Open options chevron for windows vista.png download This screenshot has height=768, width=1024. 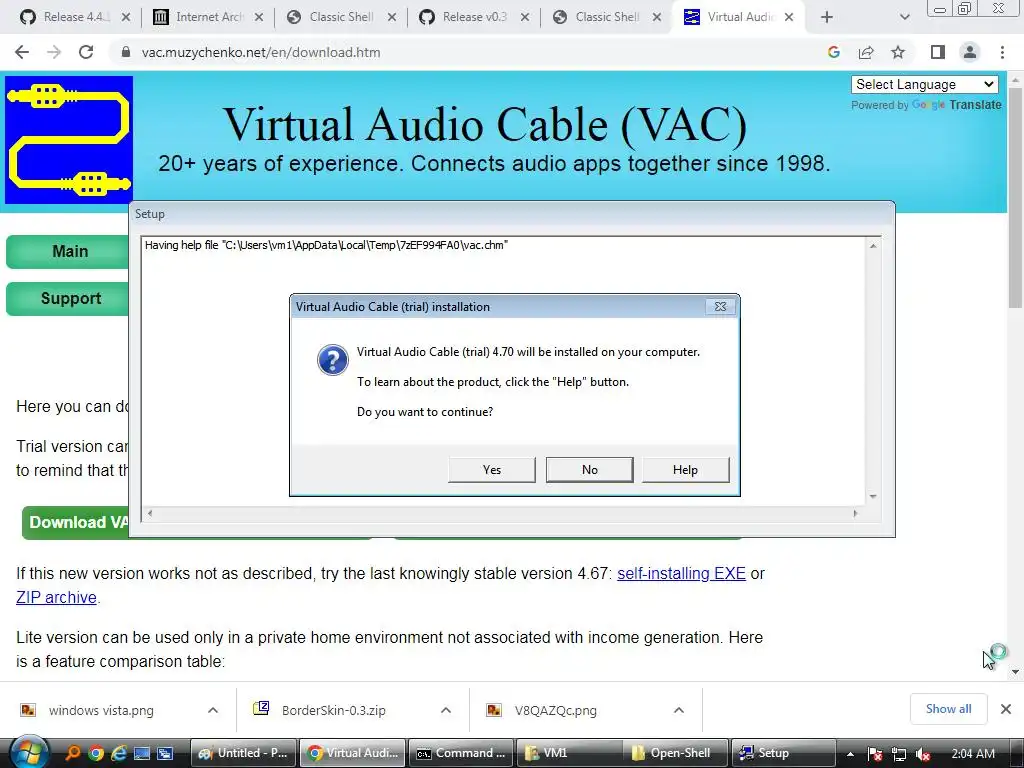(x=213, y=710)
